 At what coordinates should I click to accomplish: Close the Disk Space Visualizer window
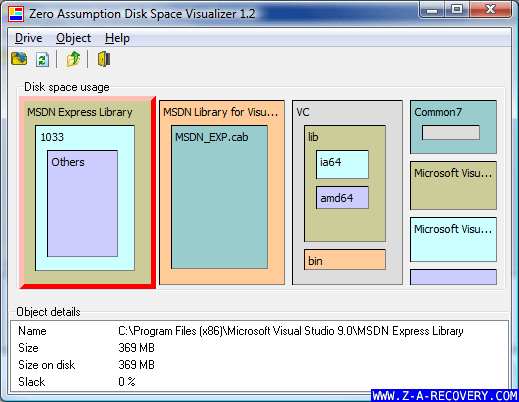pyautogui.click(x=490, y=9)
